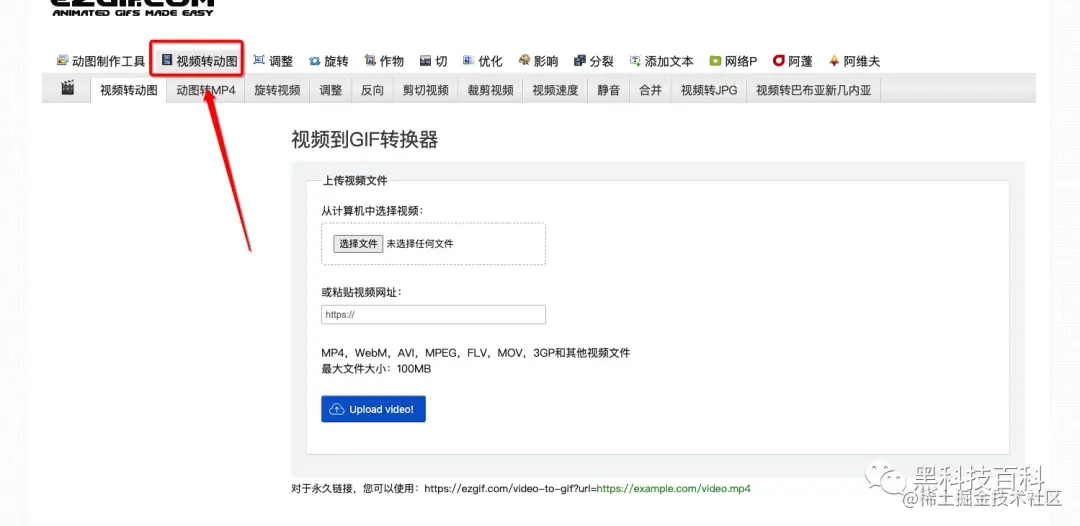Select the 视频转巴布亚新几内亚 sub-tab
This screenshot has height=526, width=1080.
pos(813,90)
